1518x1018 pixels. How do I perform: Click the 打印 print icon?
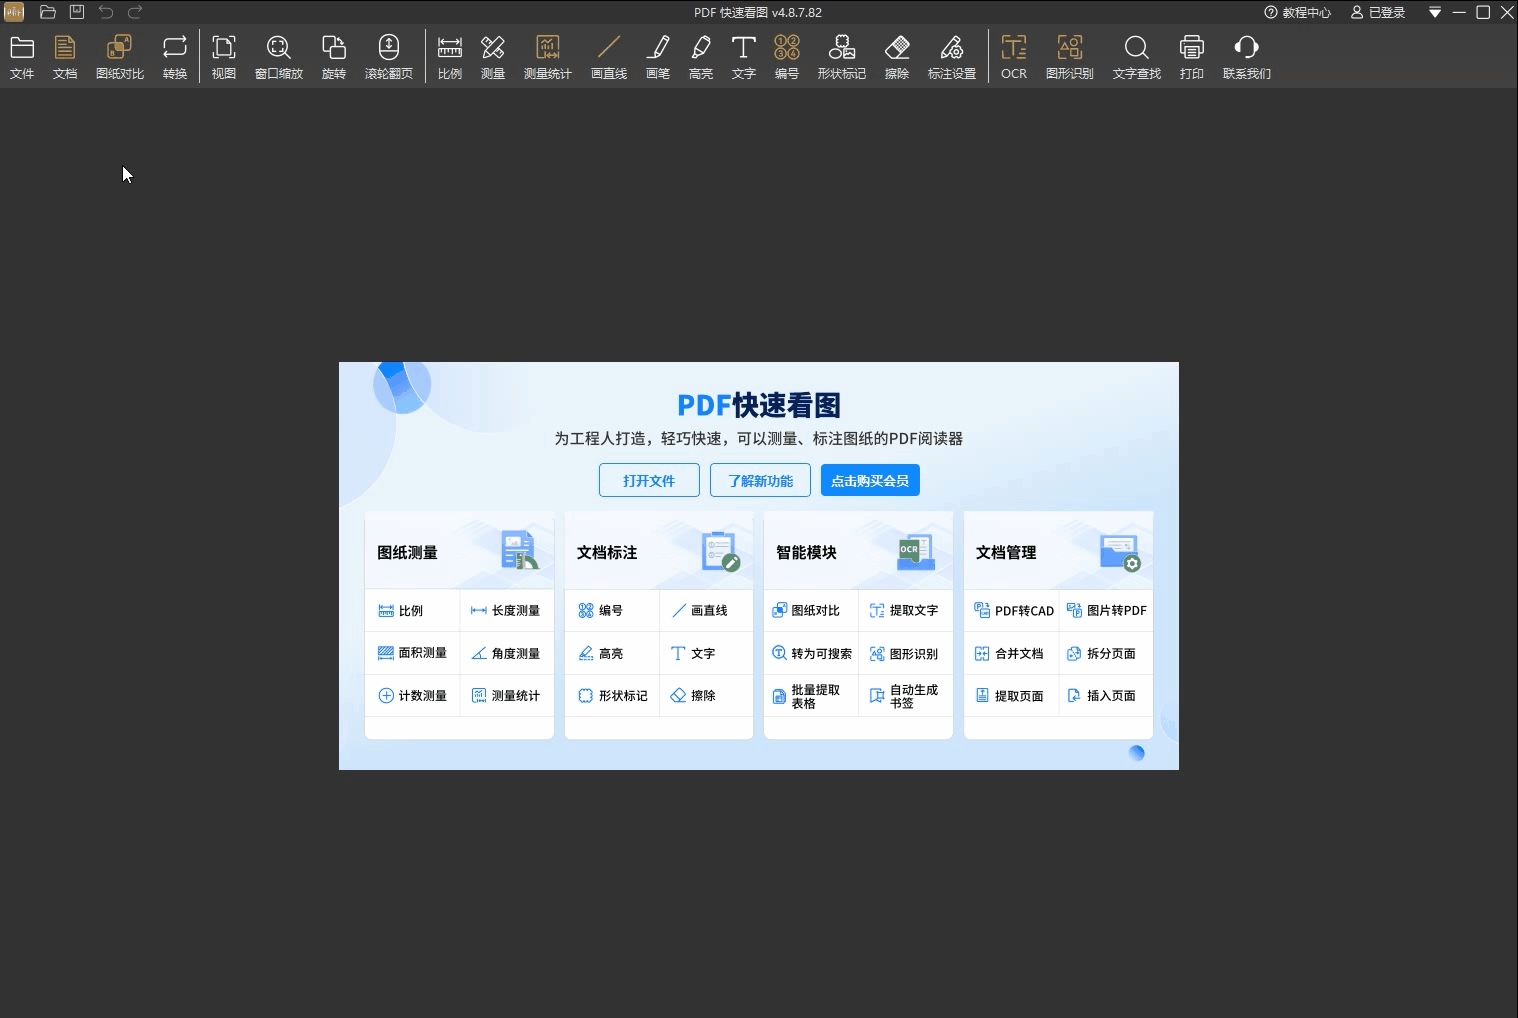(1191, 57)
